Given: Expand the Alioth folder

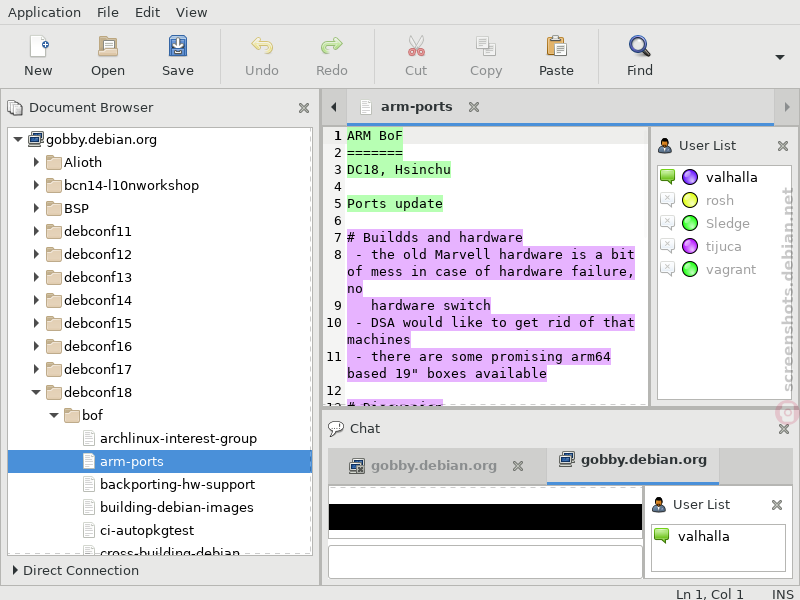Looking at the screenshot, I should click(x=36, y=162).
